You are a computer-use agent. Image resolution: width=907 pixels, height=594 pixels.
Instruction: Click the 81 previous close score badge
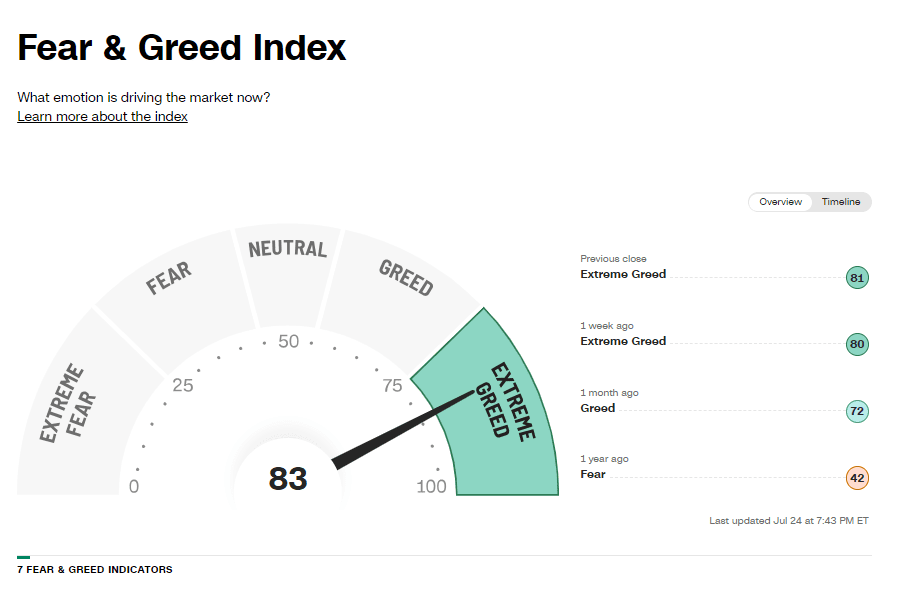click(x=857, y=278)
